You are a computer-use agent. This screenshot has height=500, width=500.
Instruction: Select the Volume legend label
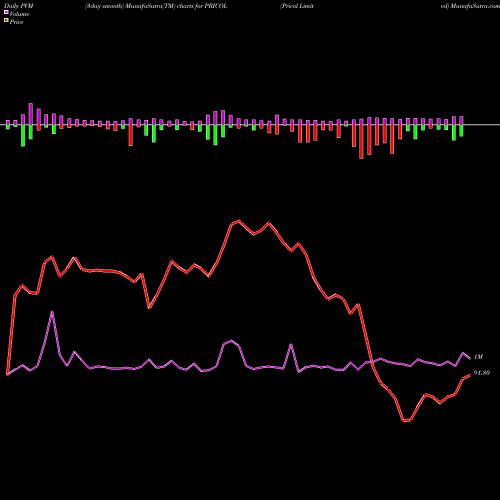(19, 14)
